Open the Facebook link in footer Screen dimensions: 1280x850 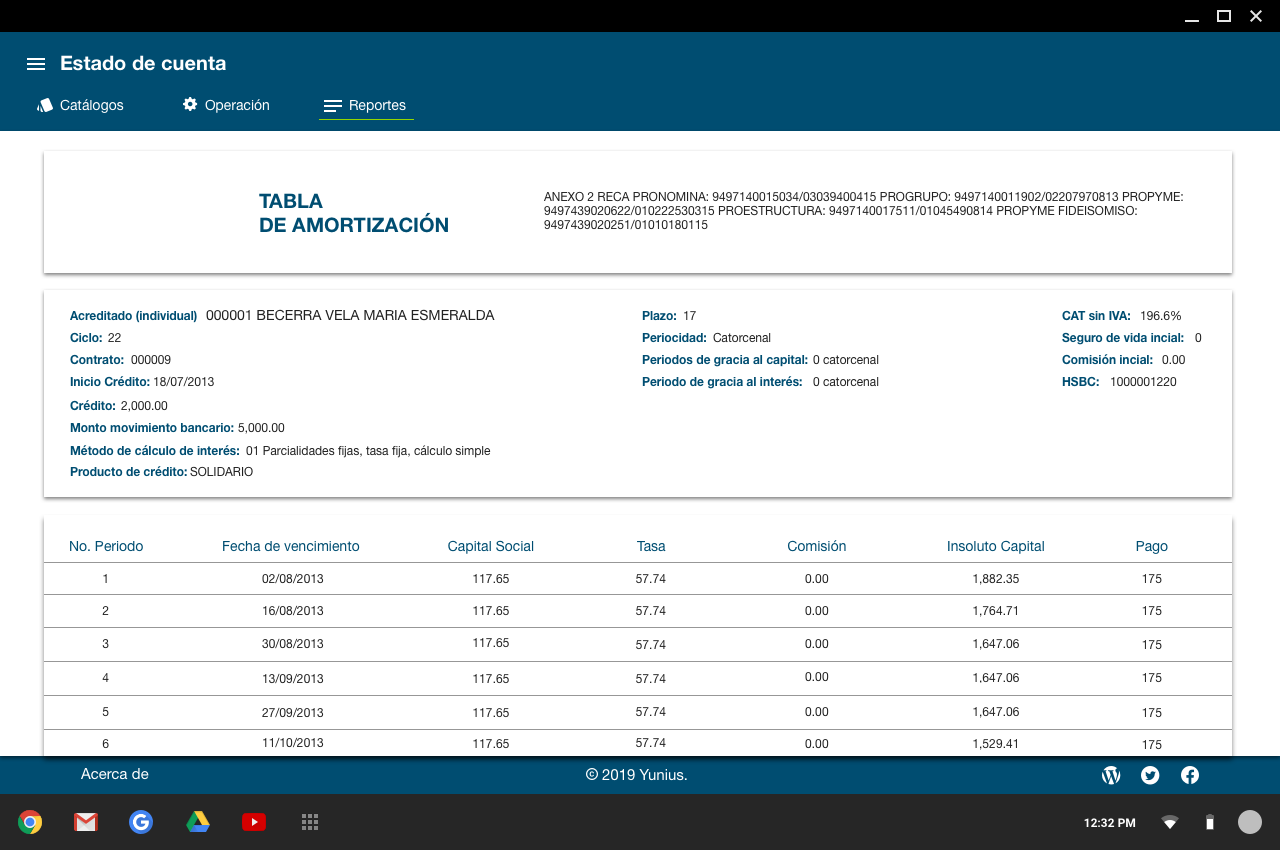[1190, 775]
